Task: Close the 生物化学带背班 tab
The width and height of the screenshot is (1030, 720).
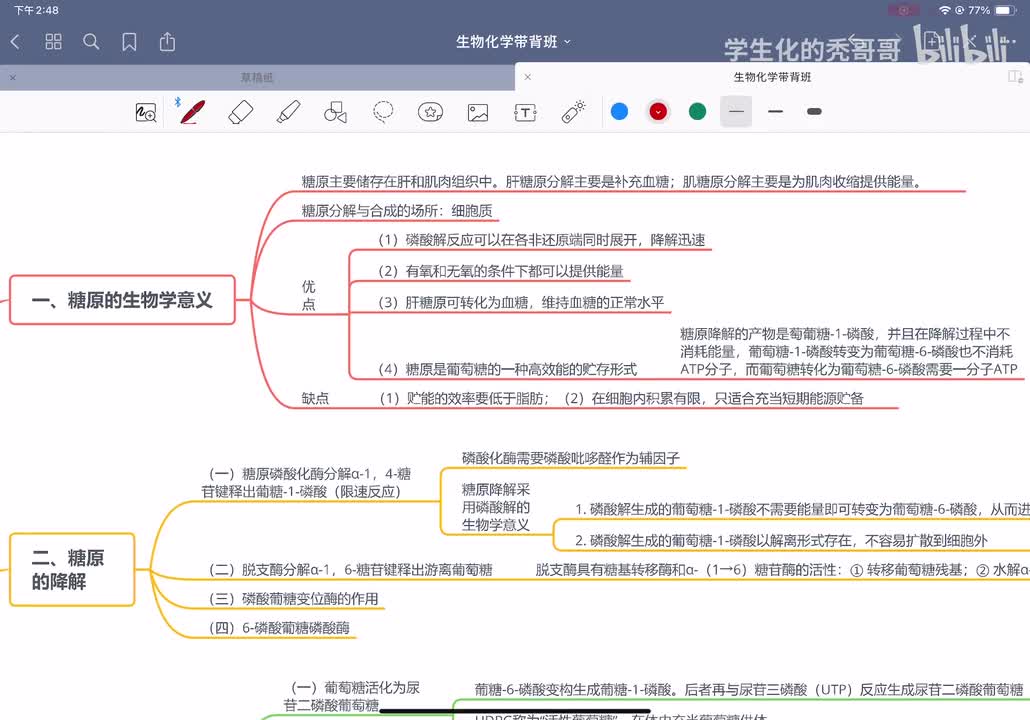Action: (x=527, y=77)
